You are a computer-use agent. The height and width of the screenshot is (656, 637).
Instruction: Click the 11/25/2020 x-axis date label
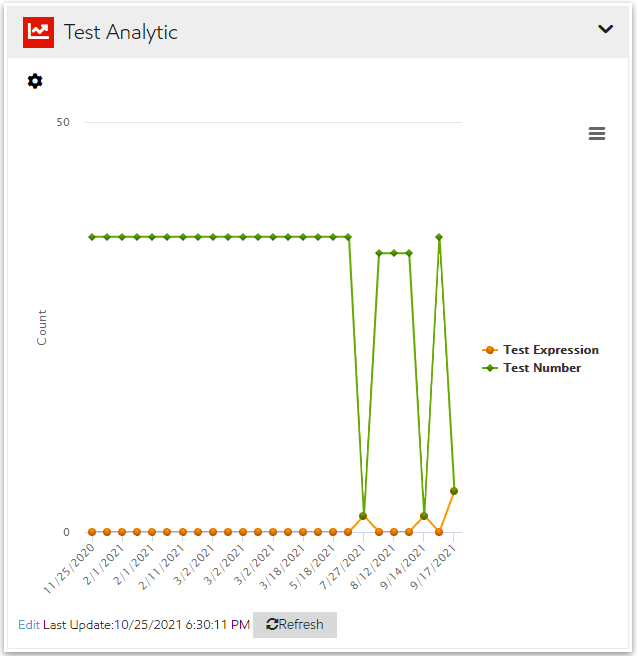point(72,564)
